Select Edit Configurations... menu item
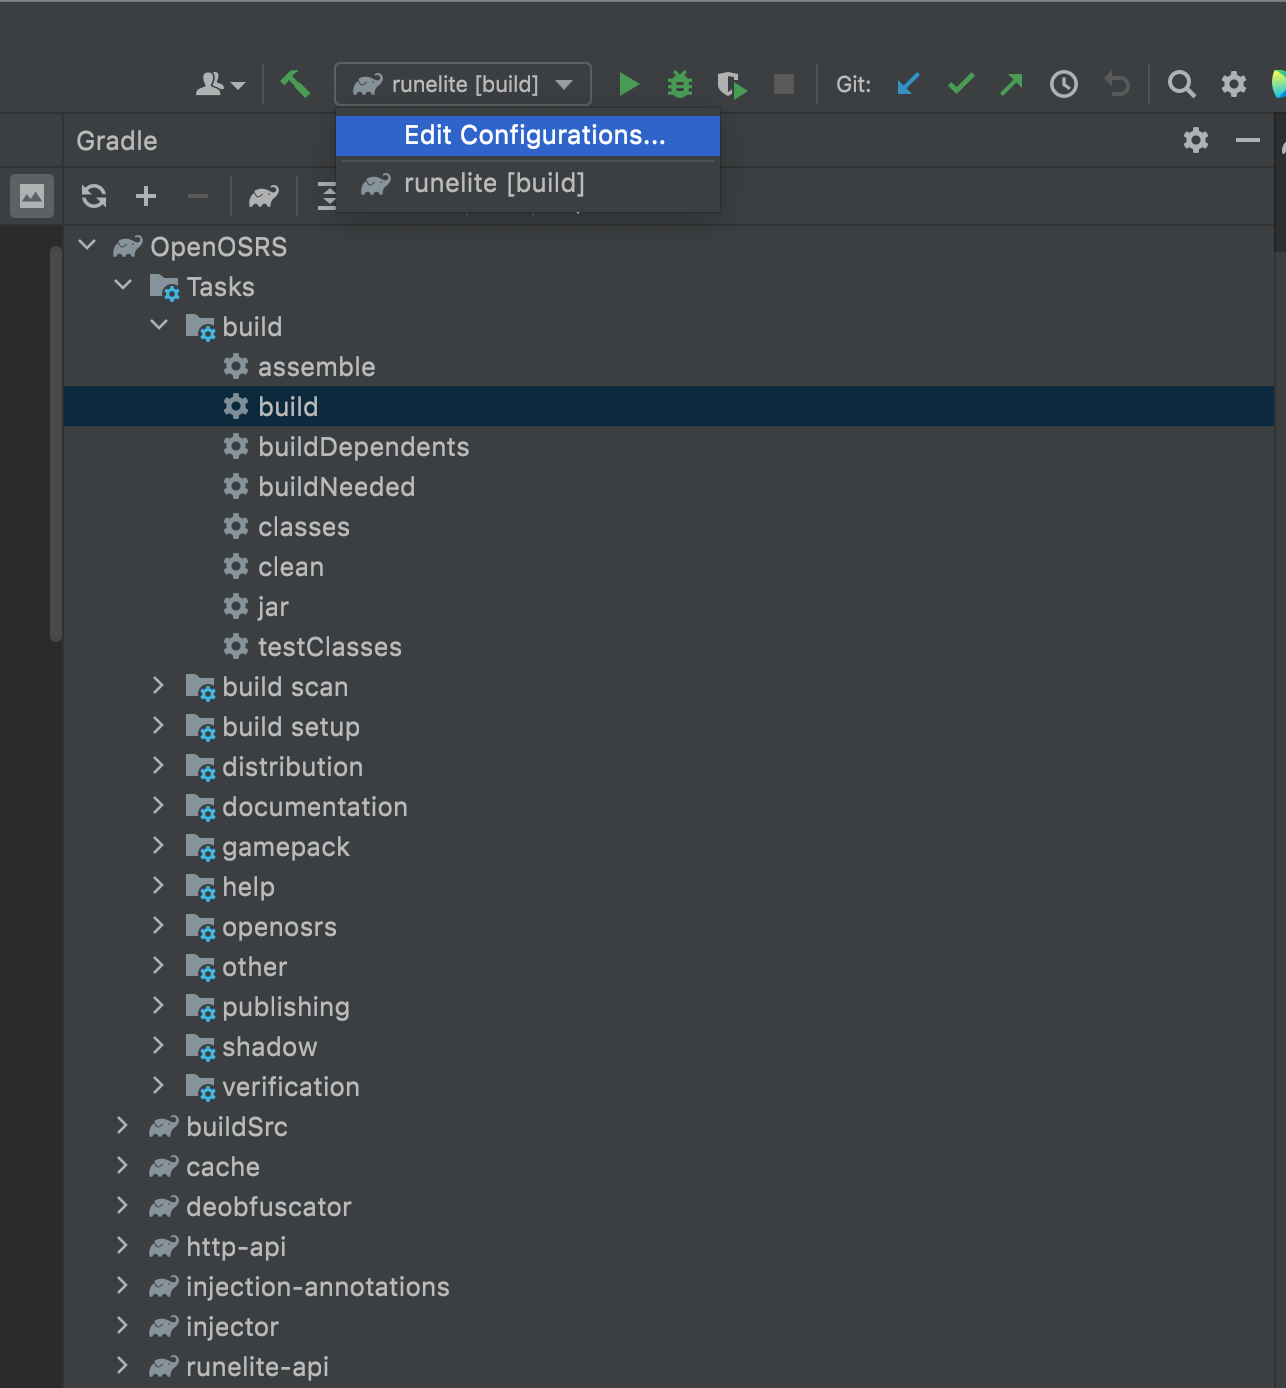The width and height of the screenshot is (1286, 1388). [533, 136]
